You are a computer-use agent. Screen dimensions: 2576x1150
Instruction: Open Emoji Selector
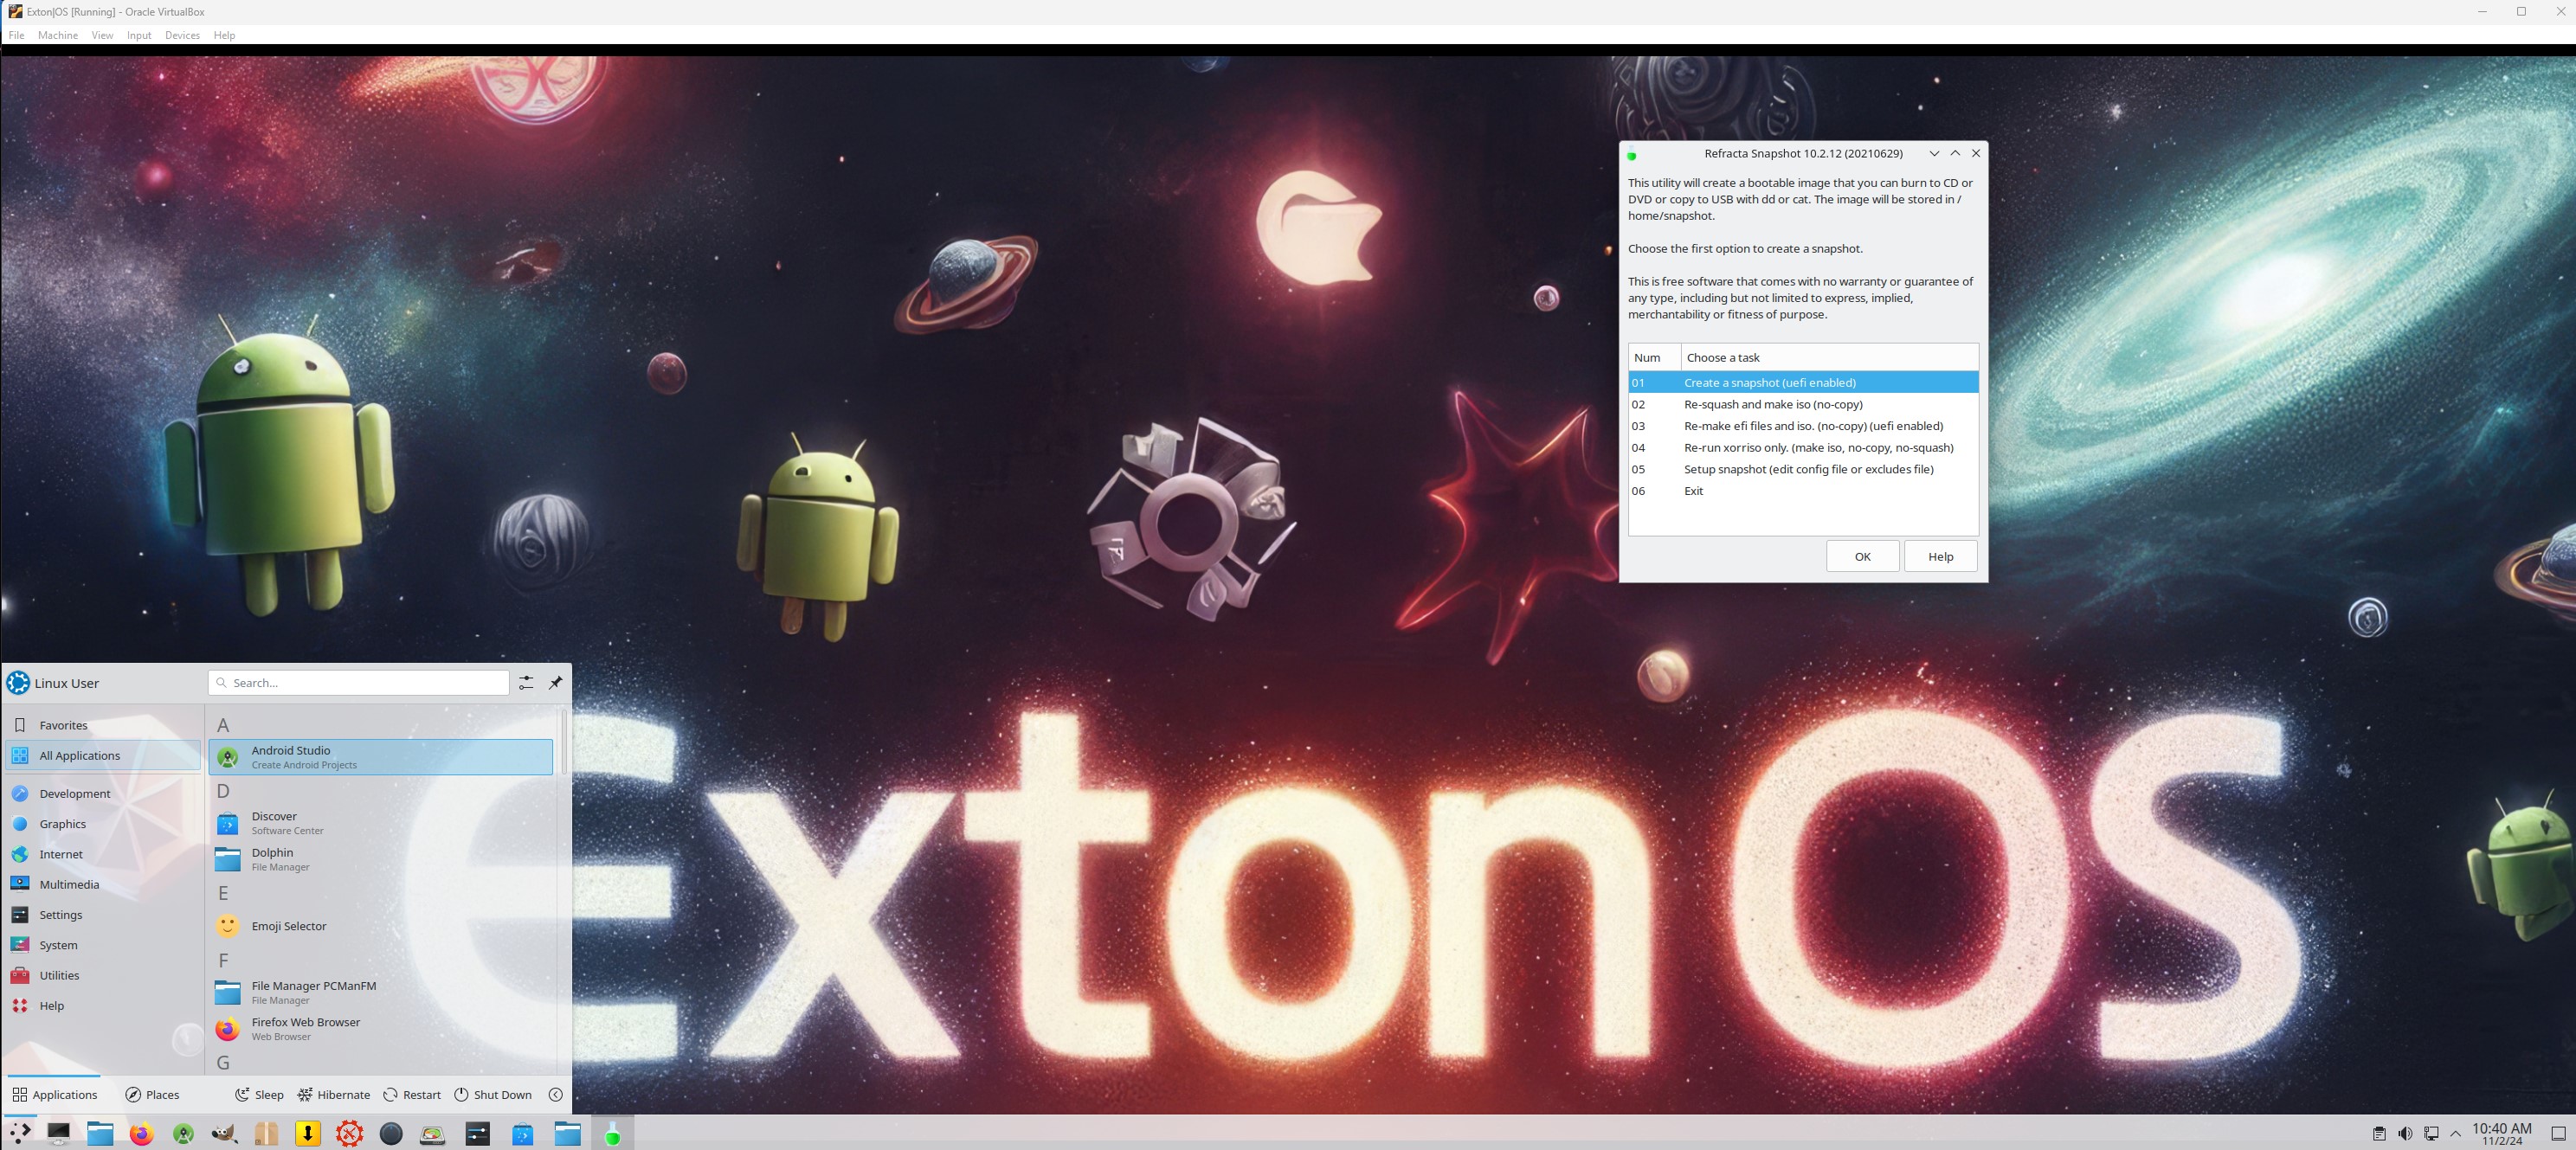pos(380,926)
